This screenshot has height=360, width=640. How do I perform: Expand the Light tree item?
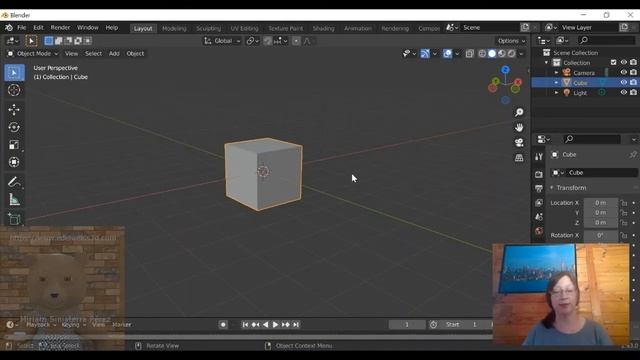[x=556, y=93]
